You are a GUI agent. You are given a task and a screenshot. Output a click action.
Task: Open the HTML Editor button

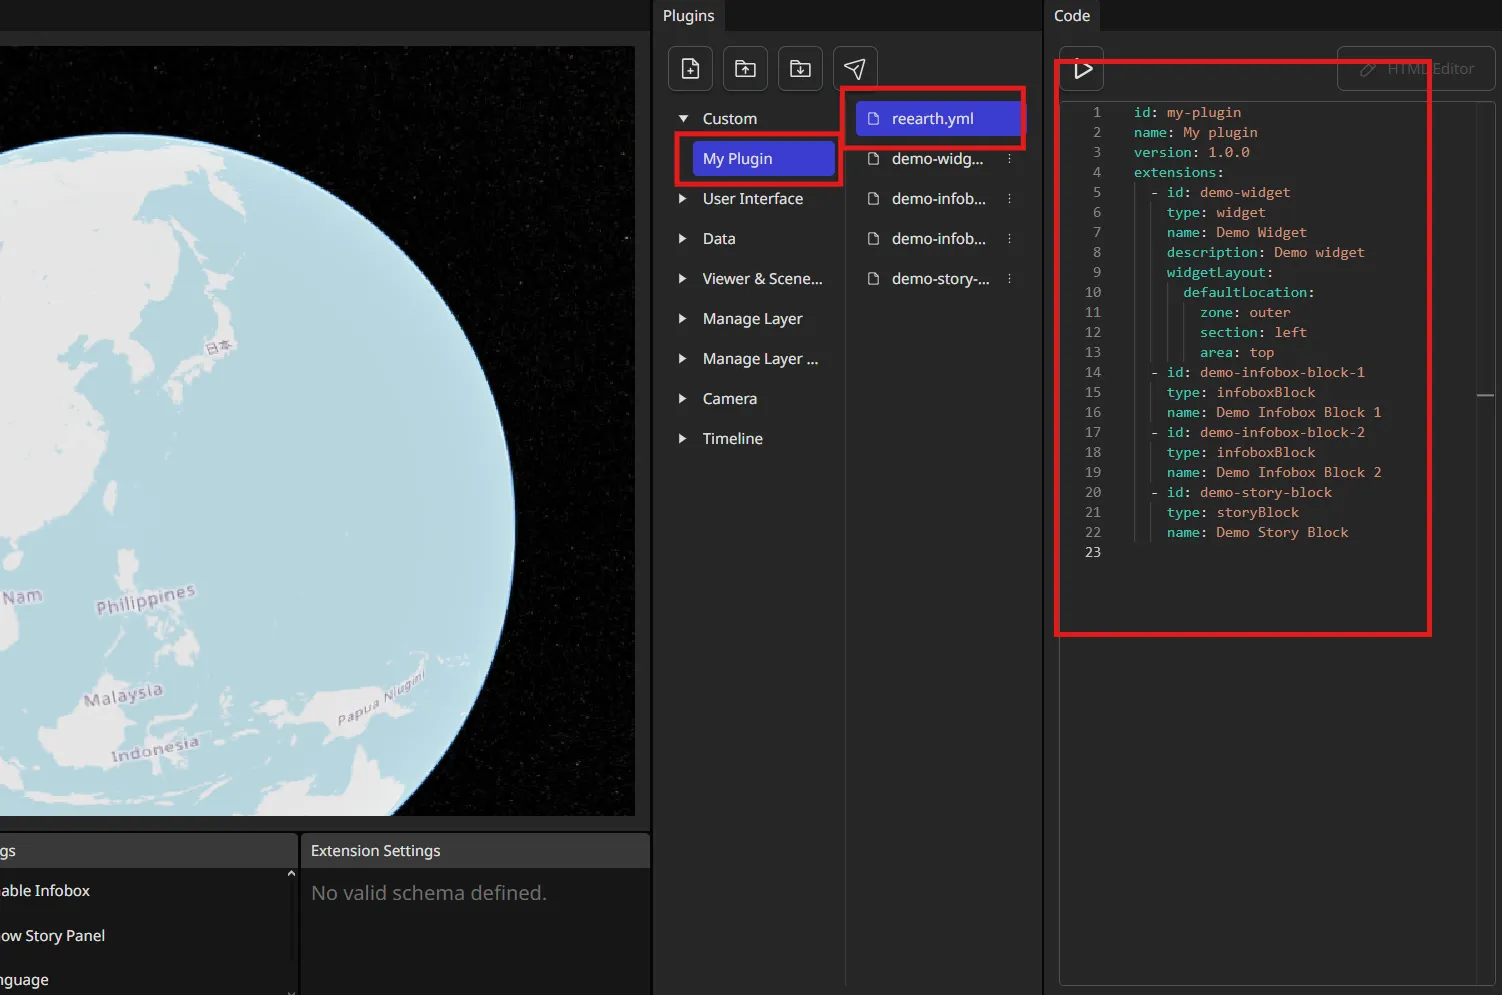point(1416,69)
